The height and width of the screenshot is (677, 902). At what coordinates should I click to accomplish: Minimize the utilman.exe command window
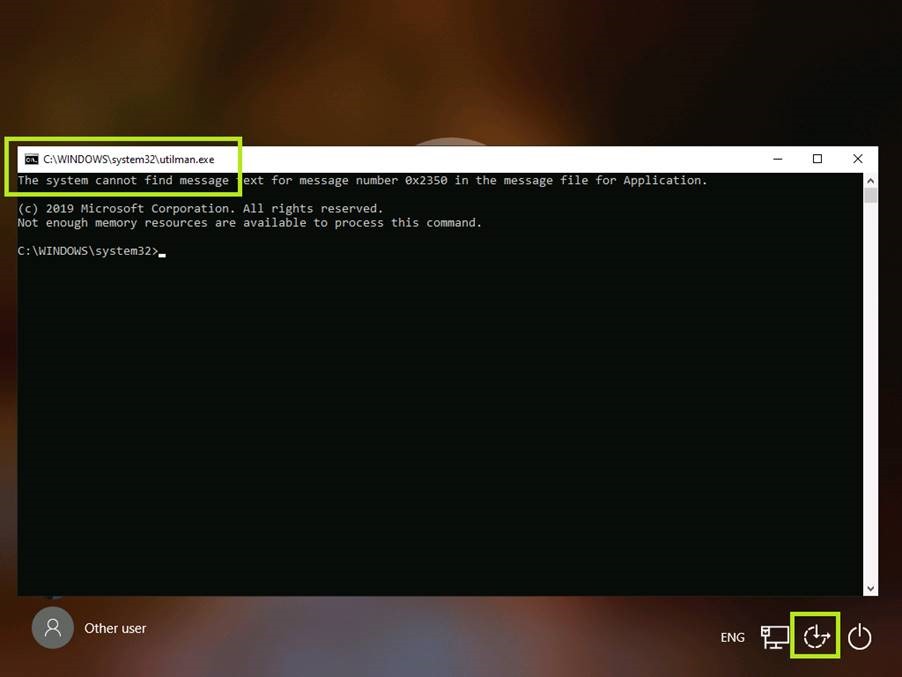pyautogui.click(x=777, y=159)
